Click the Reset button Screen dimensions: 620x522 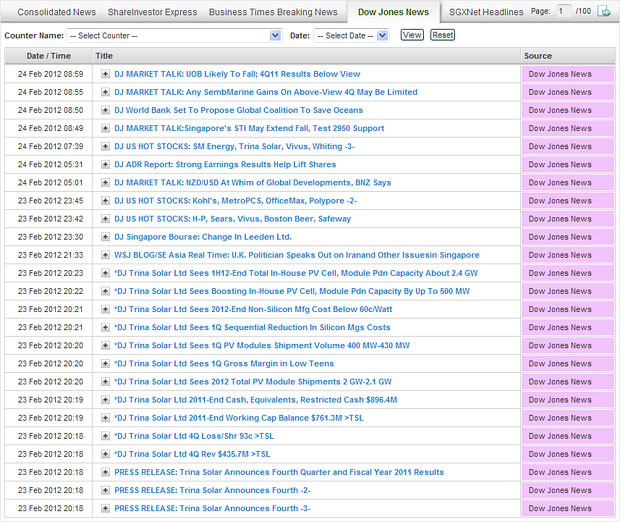pos(442,35)
